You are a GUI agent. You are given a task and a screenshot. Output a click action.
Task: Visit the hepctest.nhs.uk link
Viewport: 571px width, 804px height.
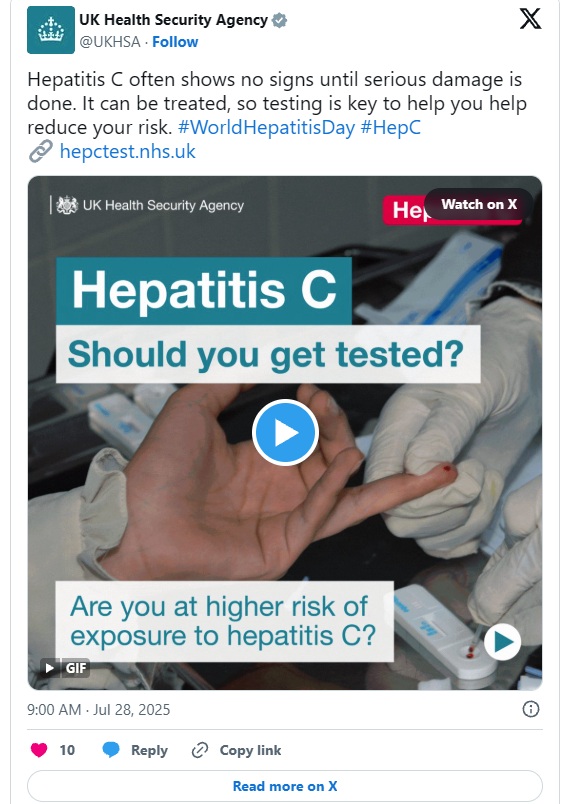[x=128, y=151]
